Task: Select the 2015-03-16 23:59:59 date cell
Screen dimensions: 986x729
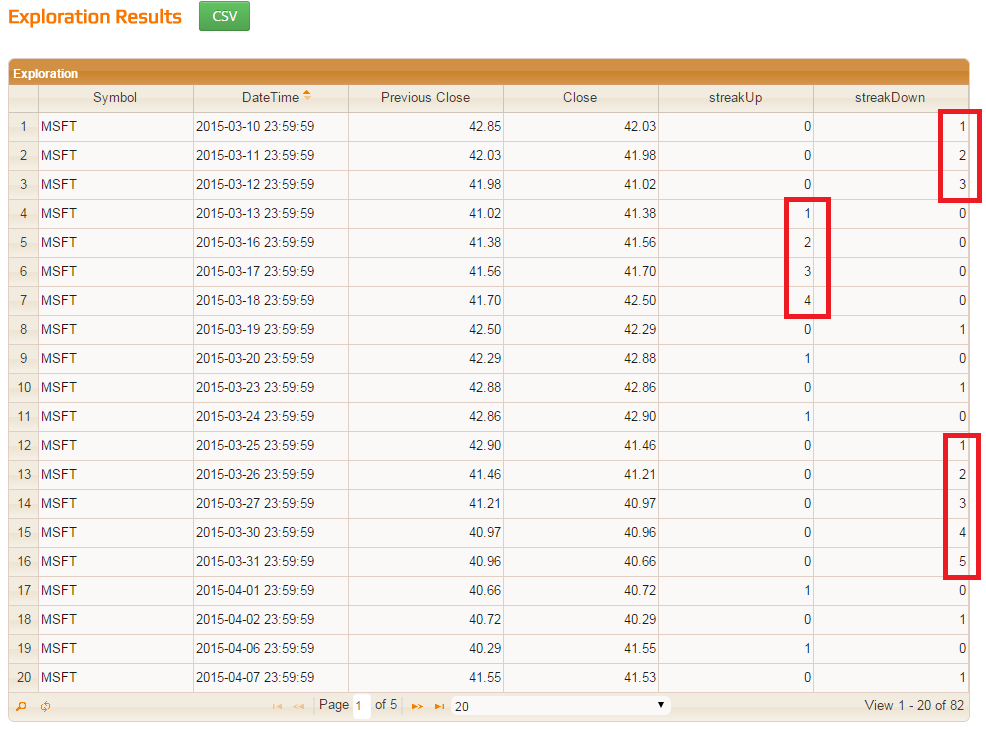Action: coord(270,242)
